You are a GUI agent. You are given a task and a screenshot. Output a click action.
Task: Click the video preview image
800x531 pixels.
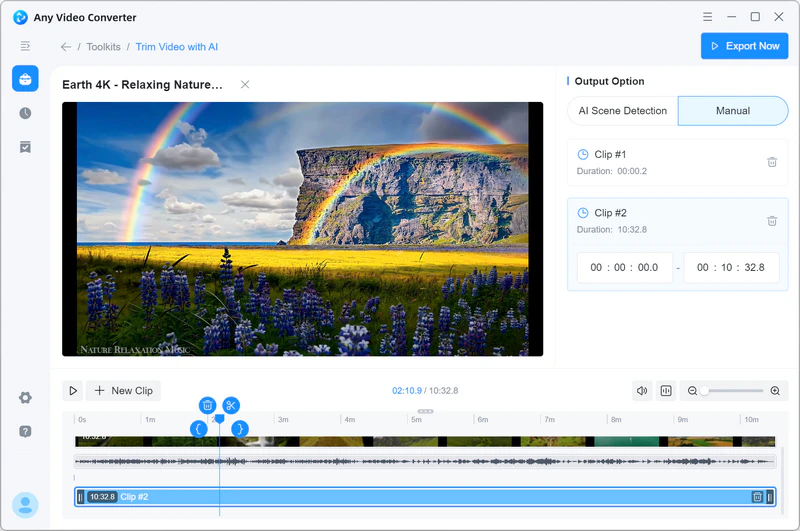click(303, 229)
